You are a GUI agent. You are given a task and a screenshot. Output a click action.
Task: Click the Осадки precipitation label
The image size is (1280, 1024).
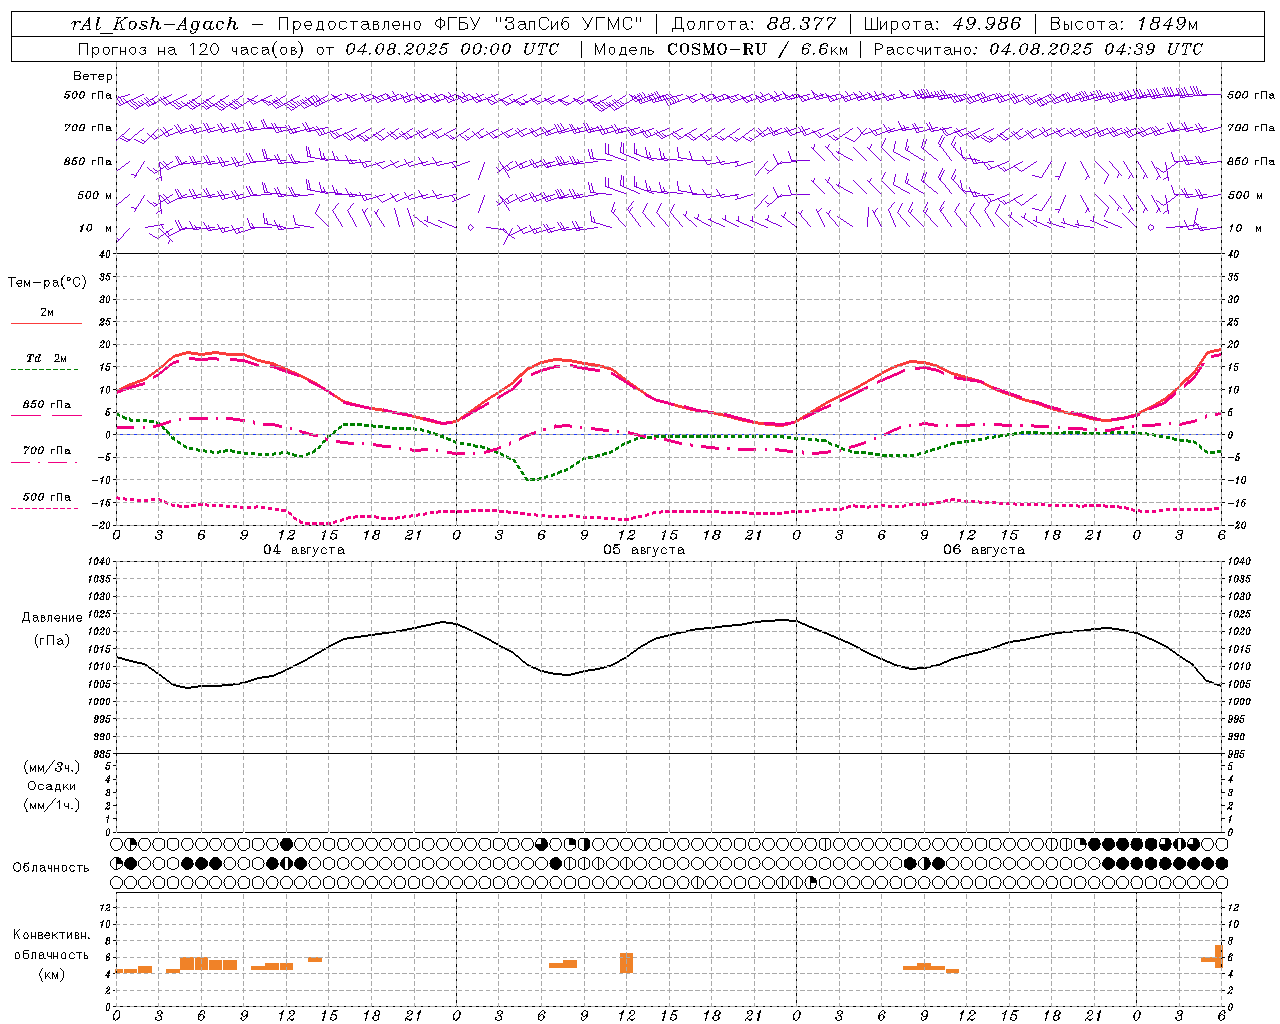52,786
